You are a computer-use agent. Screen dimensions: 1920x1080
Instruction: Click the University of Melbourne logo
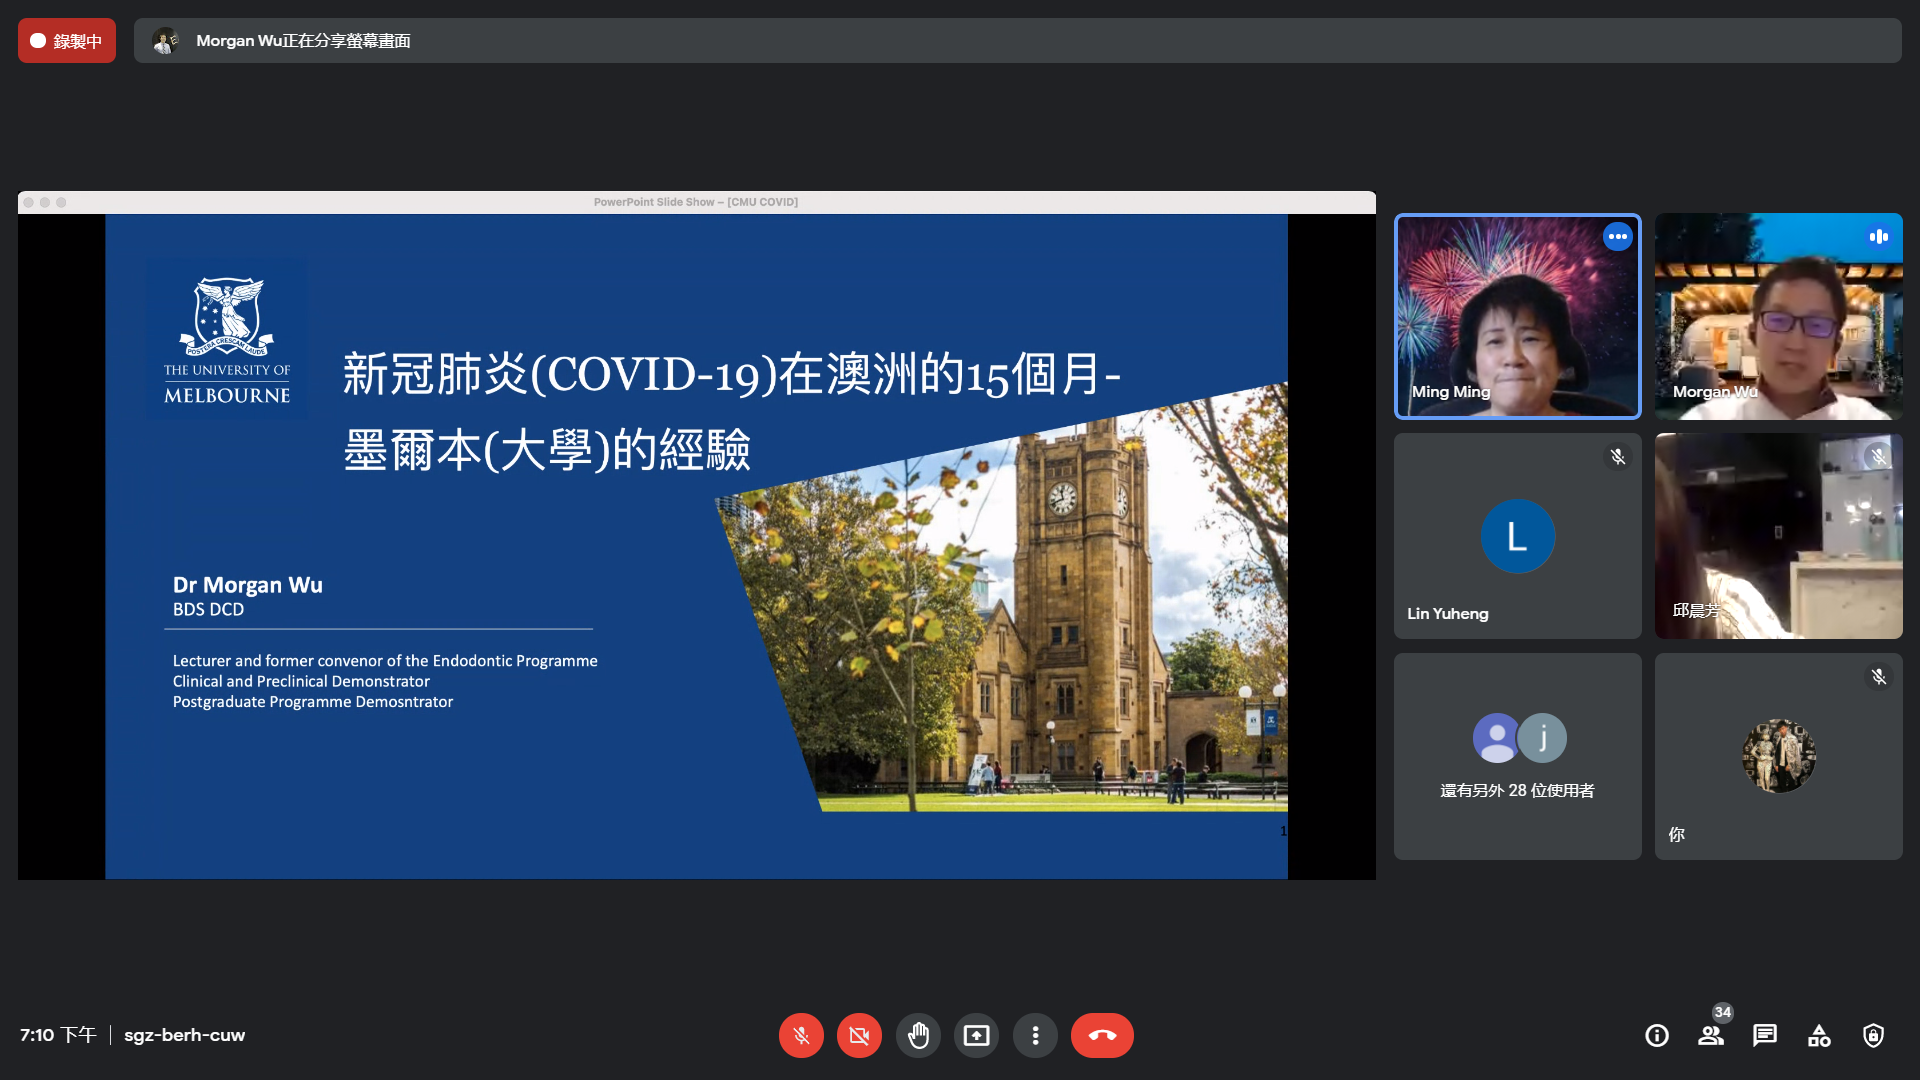click(227, 340)
